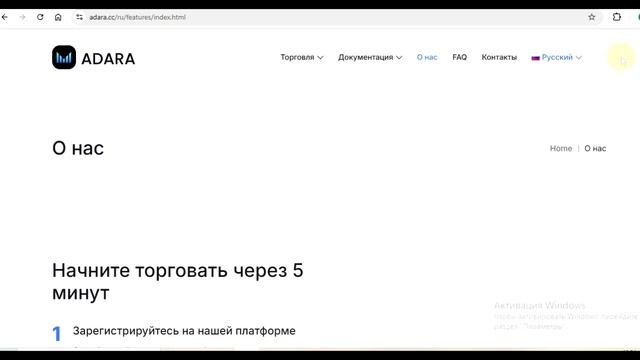Image resolution: width=640 pixels, height=360 pixels.
Task: Go back with the browser back arrow
Action: tap(4, 17)
